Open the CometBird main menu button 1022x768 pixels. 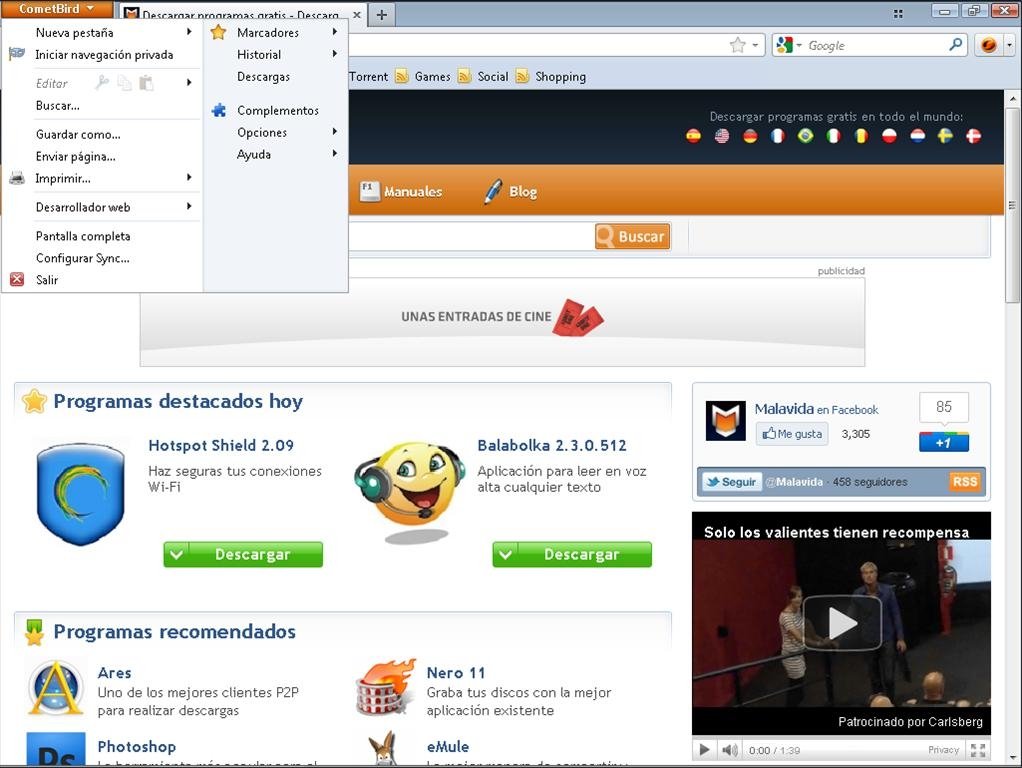pos(57,9)
